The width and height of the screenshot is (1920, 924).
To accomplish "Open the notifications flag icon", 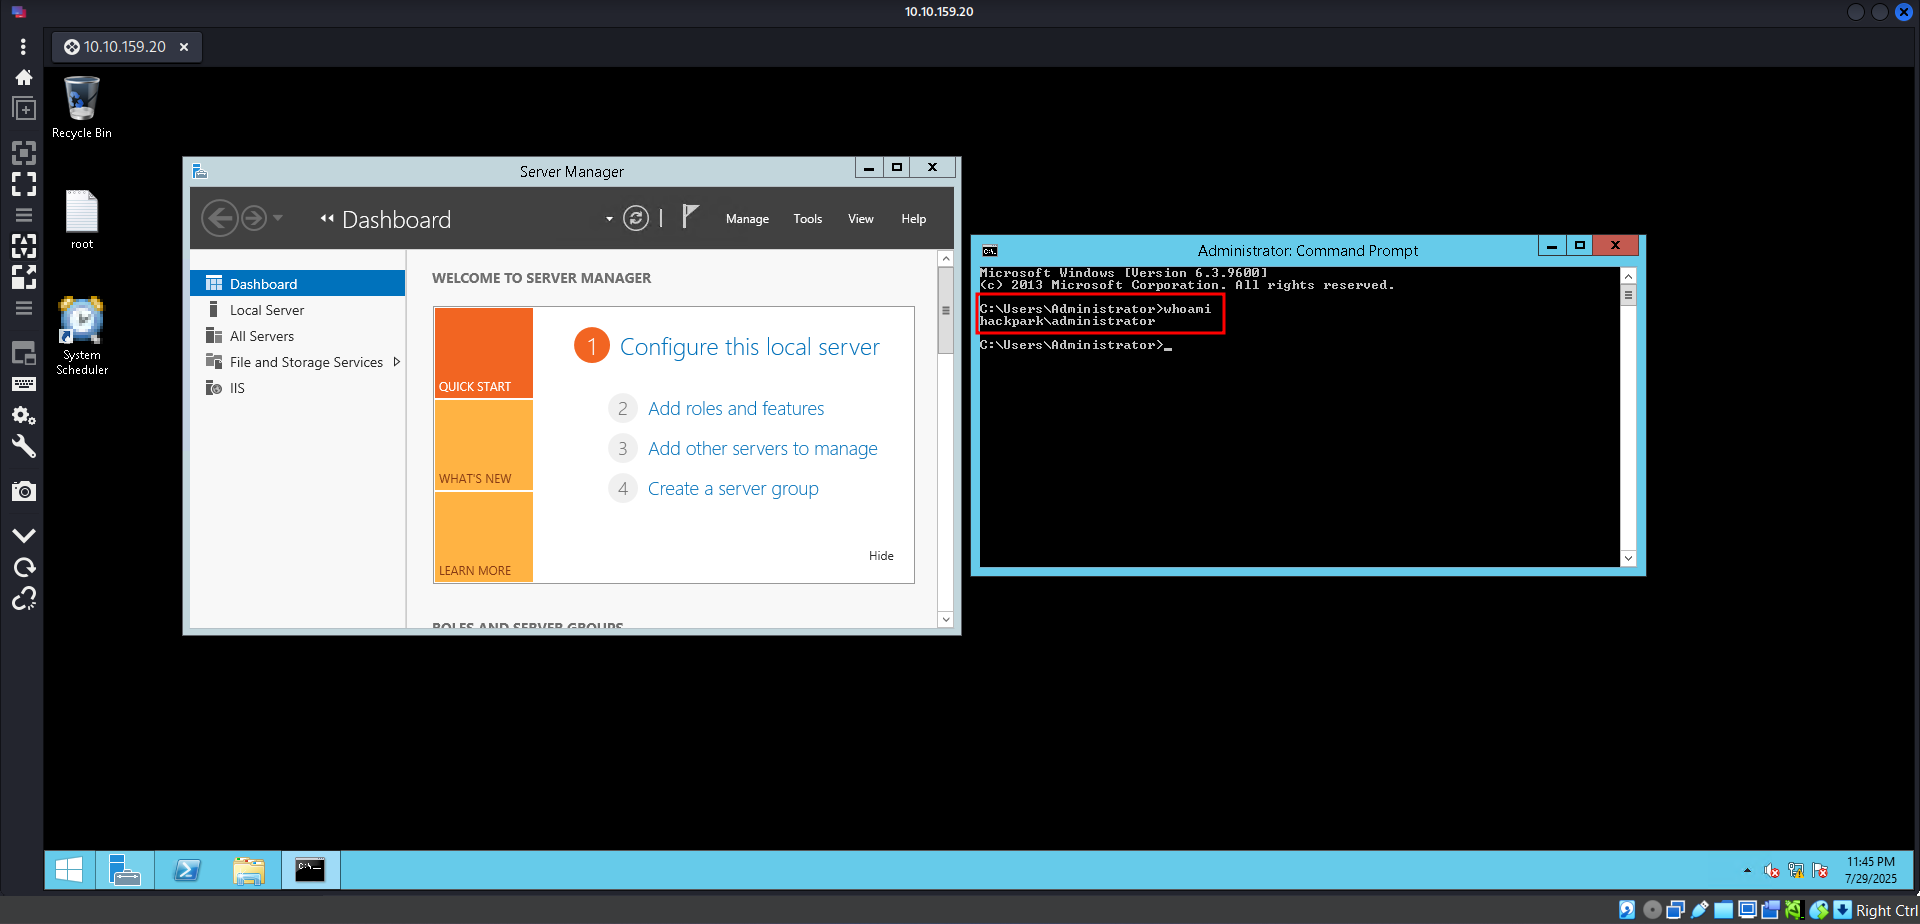I will tap(690, 216).
